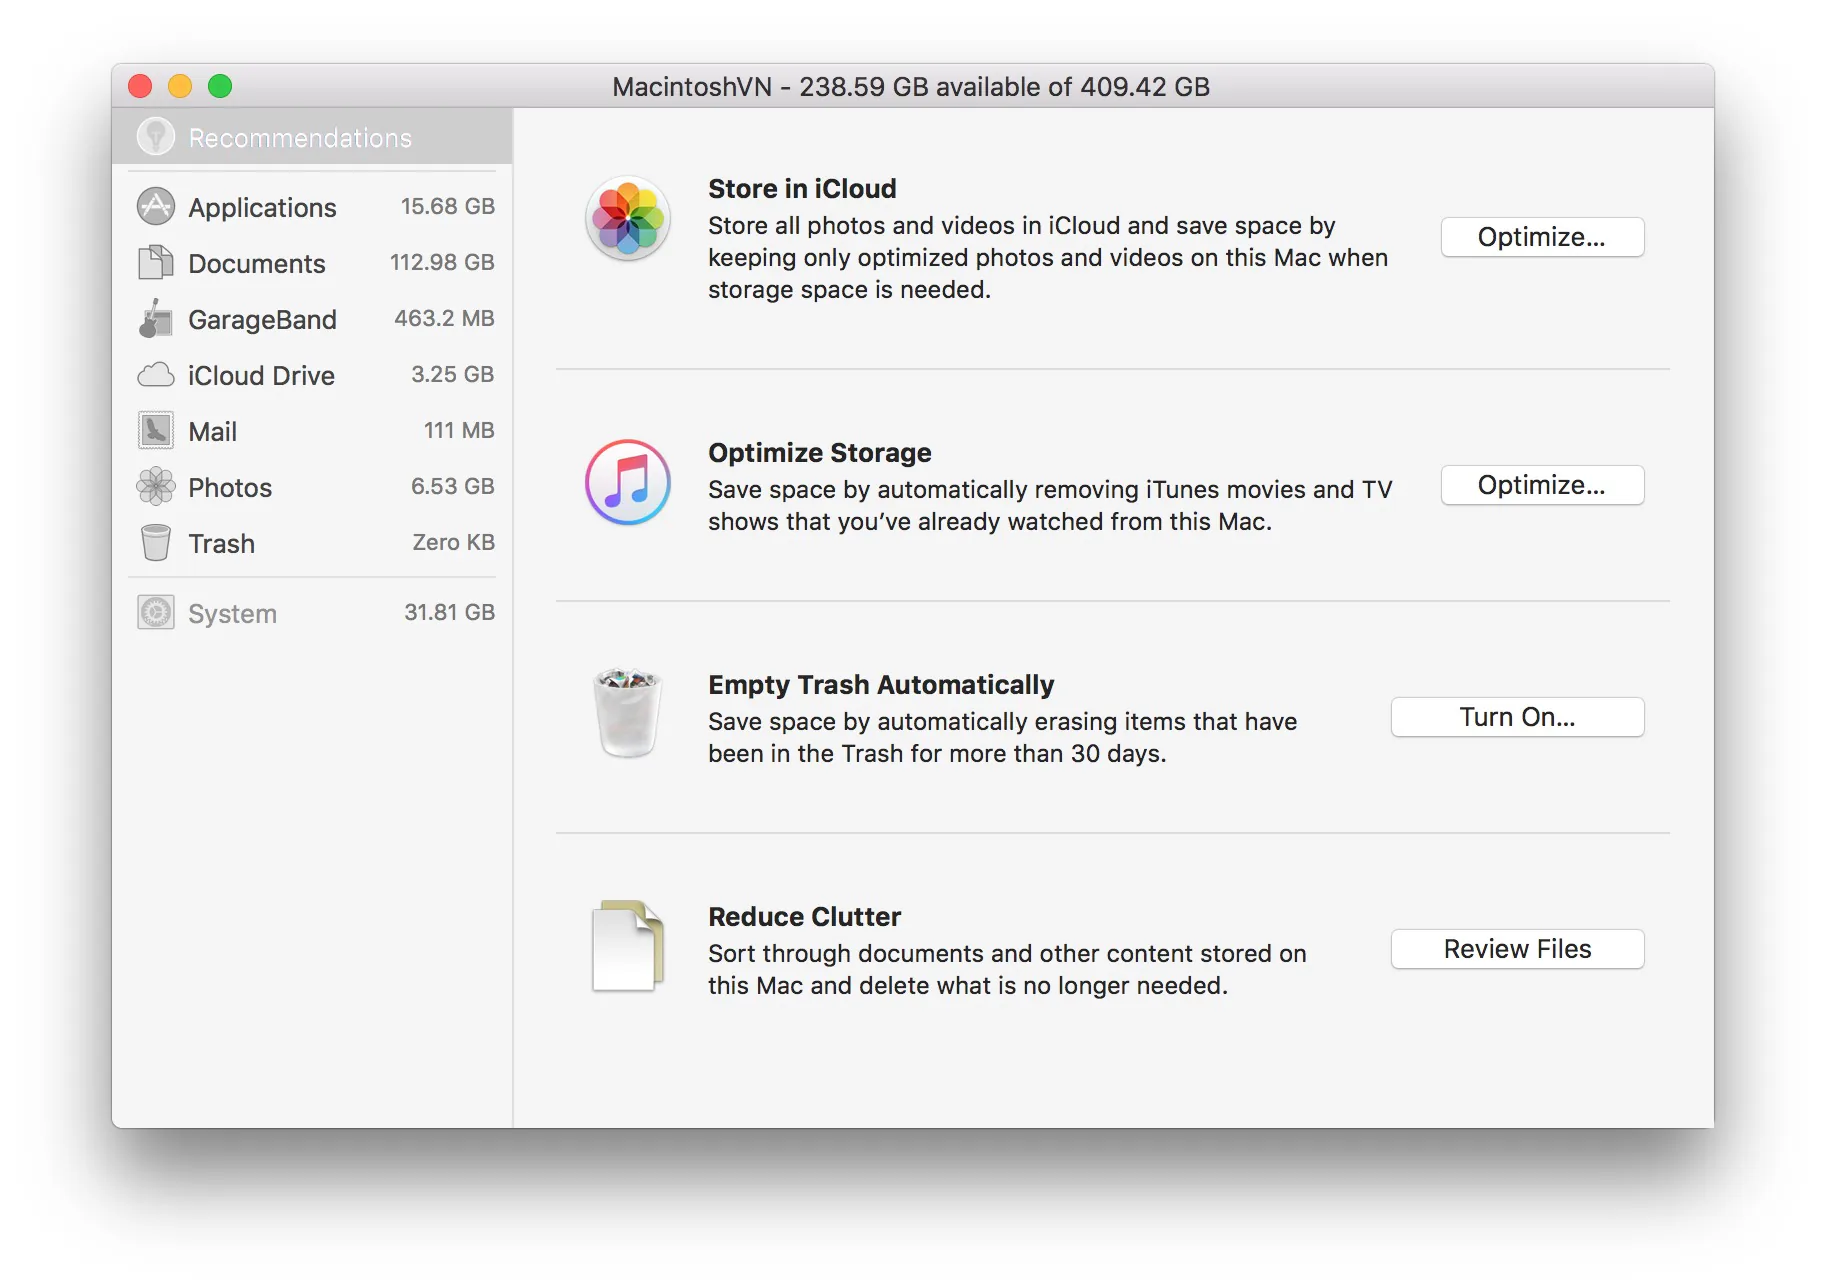The width and height of the screenshot is (1826, 1288).
Task: Click the System gear icon
Action: coord(156,612)
